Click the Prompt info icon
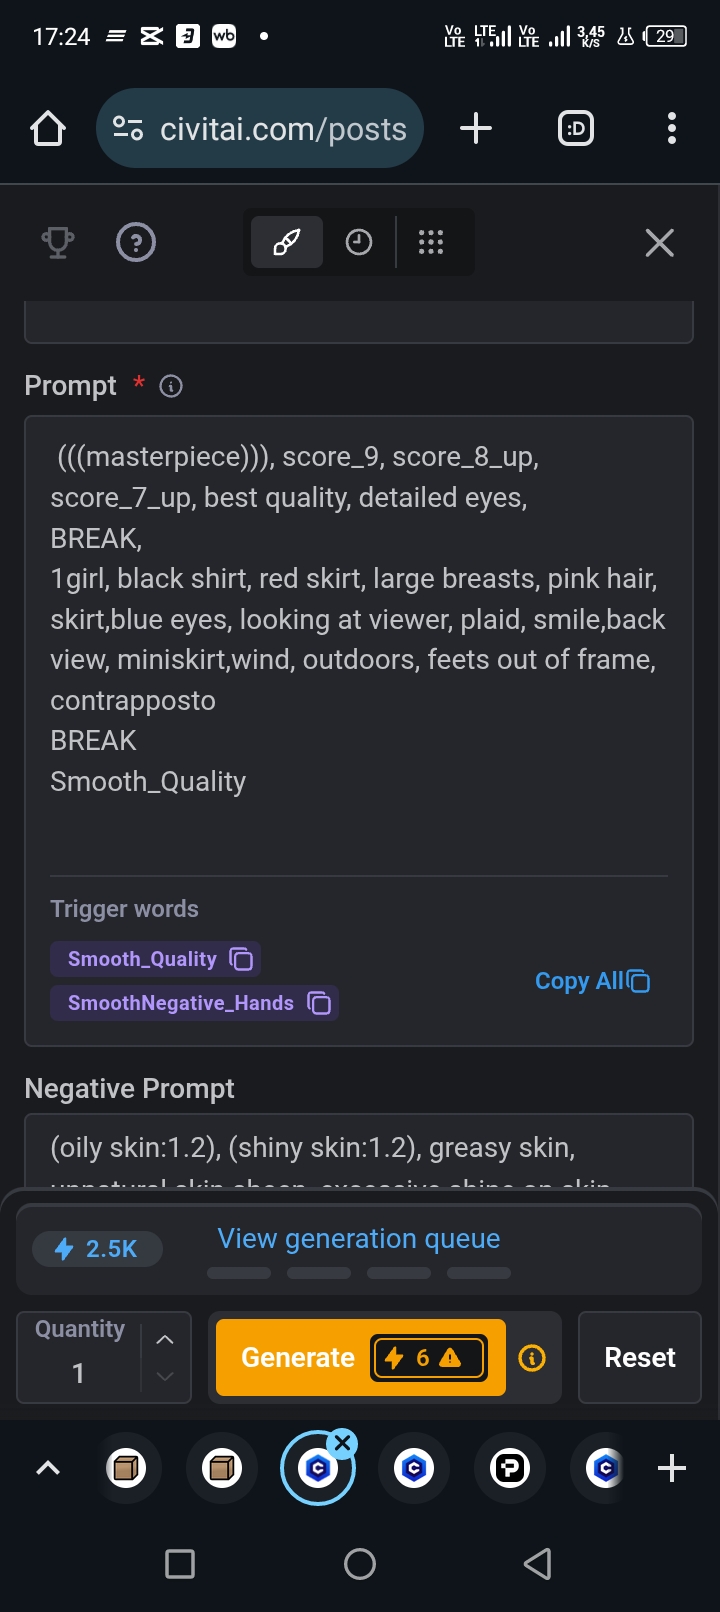Screen dimensions: 720x1612 (x=171, y=386)
